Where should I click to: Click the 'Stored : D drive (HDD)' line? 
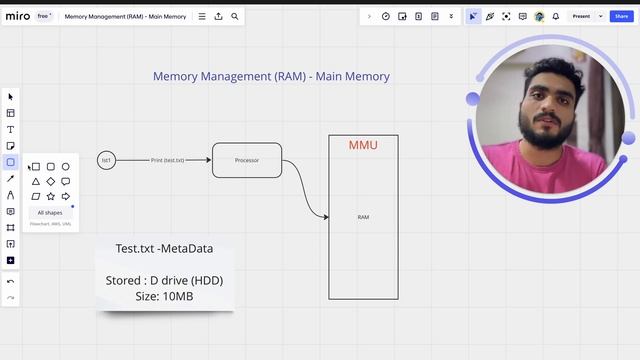pyautogui.click(x=164, y=280)
